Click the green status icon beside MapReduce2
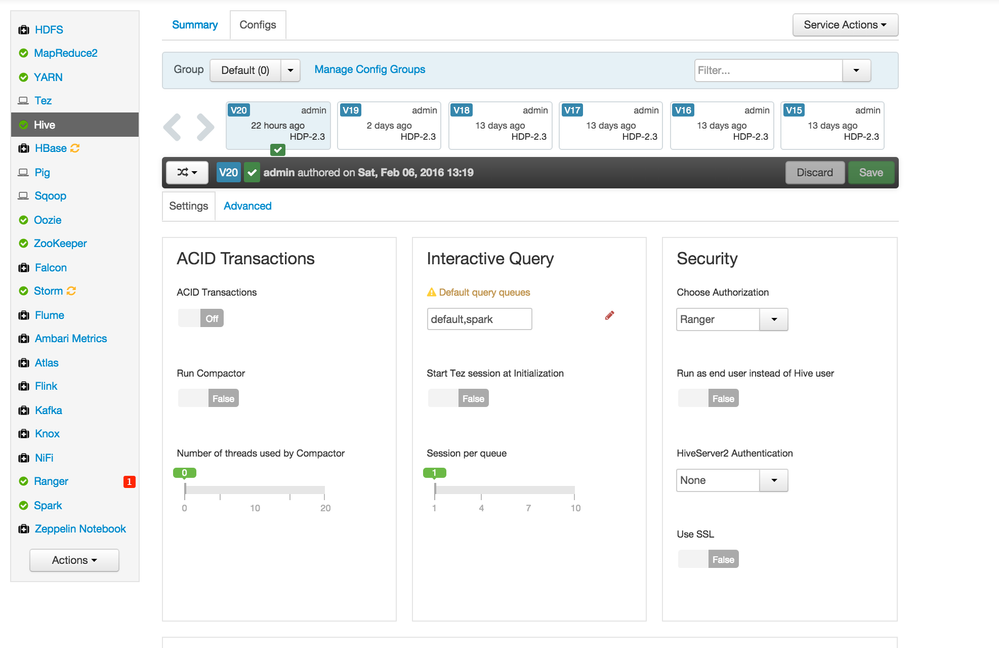 click(x=24, y=54)
